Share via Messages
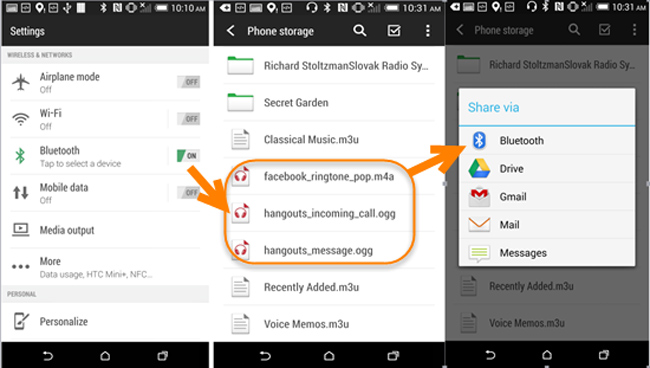Viewport: 650px width, 368px height. [x=547, y=252]
